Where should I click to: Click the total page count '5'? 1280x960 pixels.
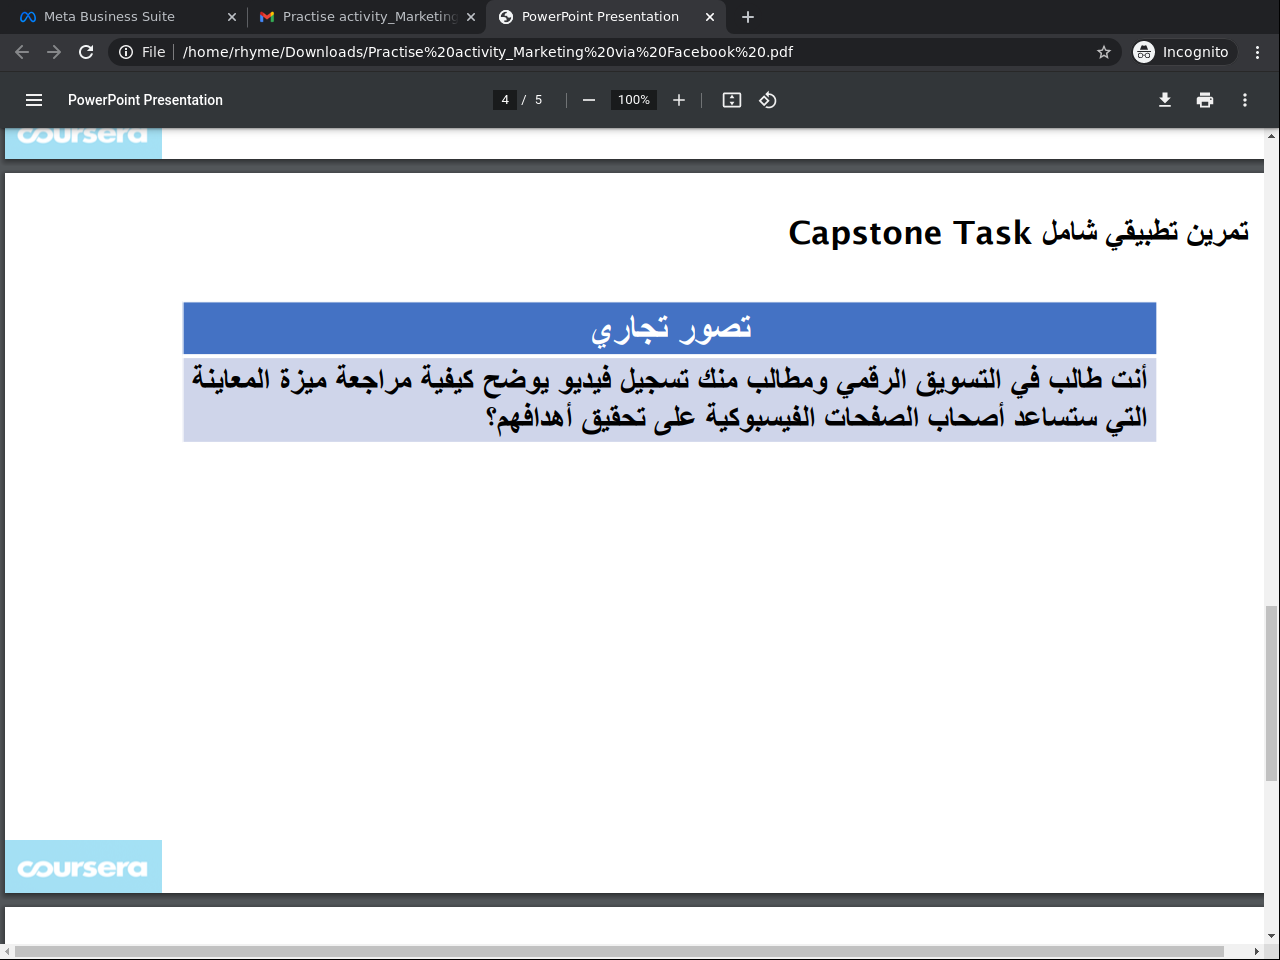[538, 100]
